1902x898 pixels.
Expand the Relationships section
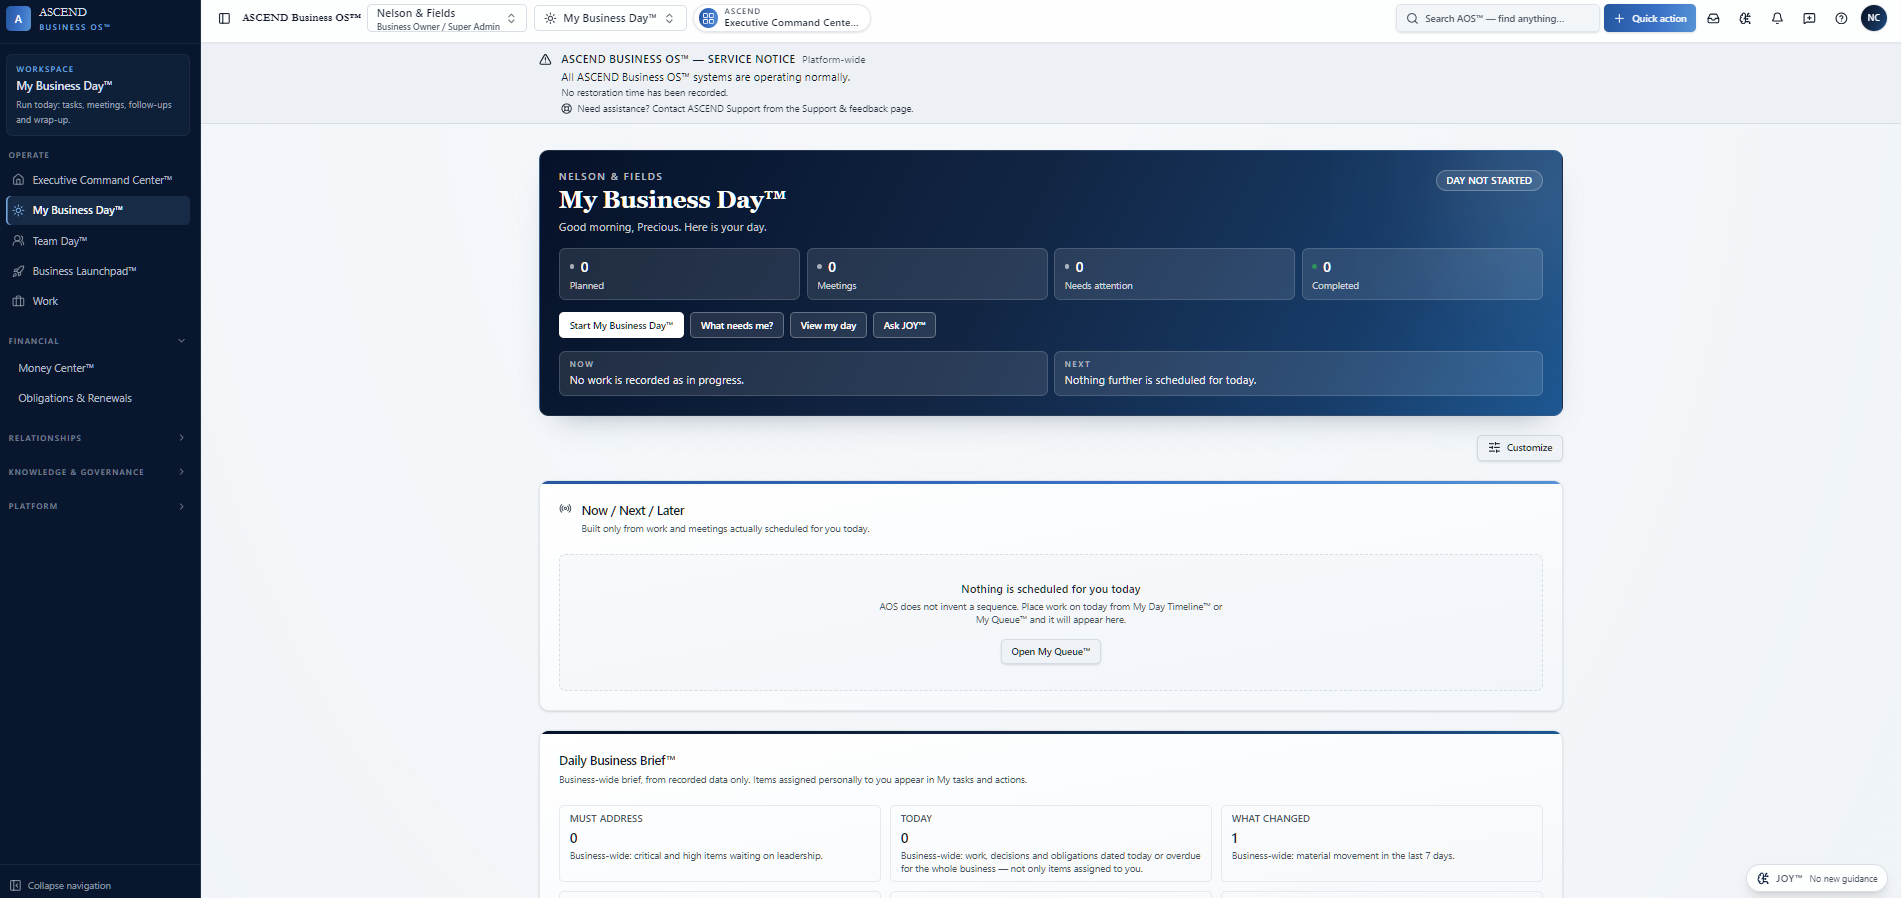click(98, 438)
